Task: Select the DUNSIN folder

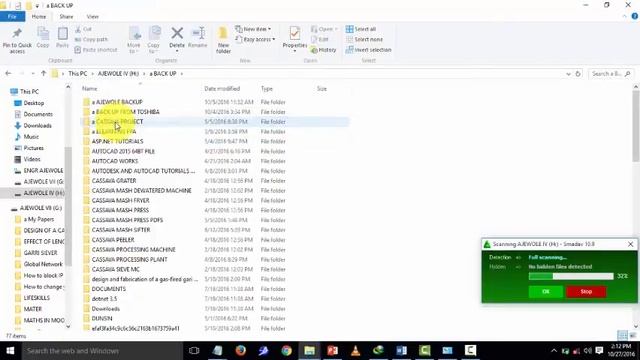Action: pos(102,318)
